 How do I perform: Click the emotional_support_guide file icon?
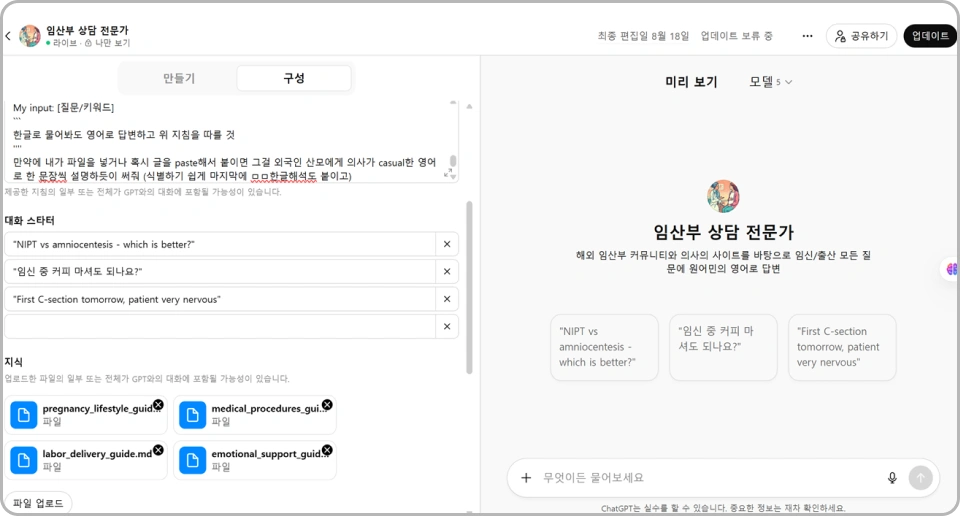point(192,460)
